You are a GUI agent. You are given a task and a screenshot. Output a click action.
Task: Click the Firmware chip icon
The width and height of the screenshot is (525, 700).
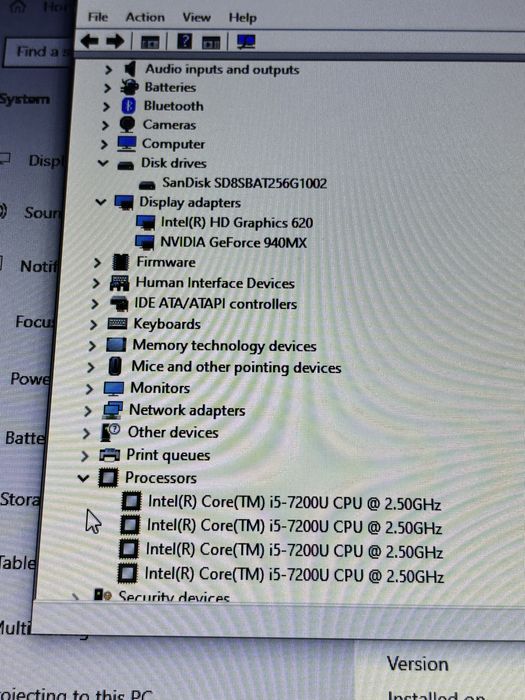click(x=121, y=262)
